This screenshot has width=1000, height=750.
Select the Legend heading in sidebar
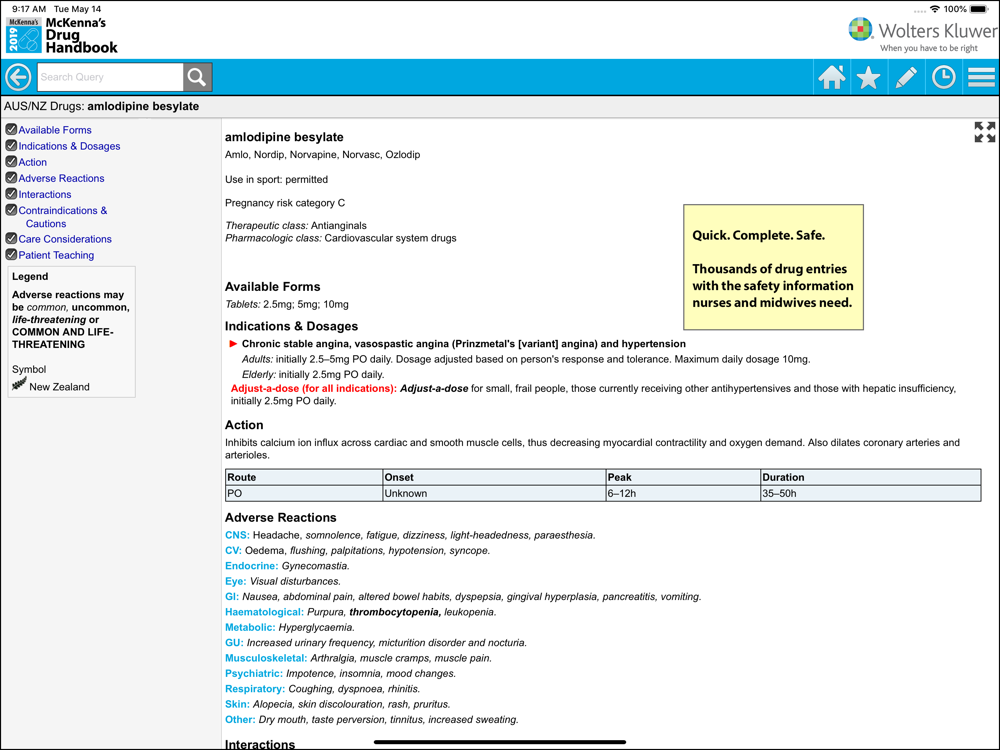pos(30,277)
